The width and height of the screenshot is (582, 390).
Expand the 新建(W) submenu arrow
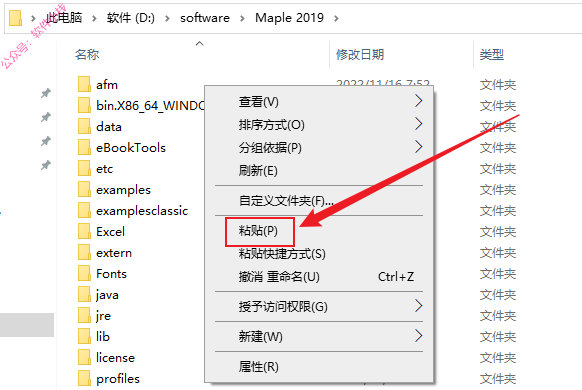(x=418, y=336)
